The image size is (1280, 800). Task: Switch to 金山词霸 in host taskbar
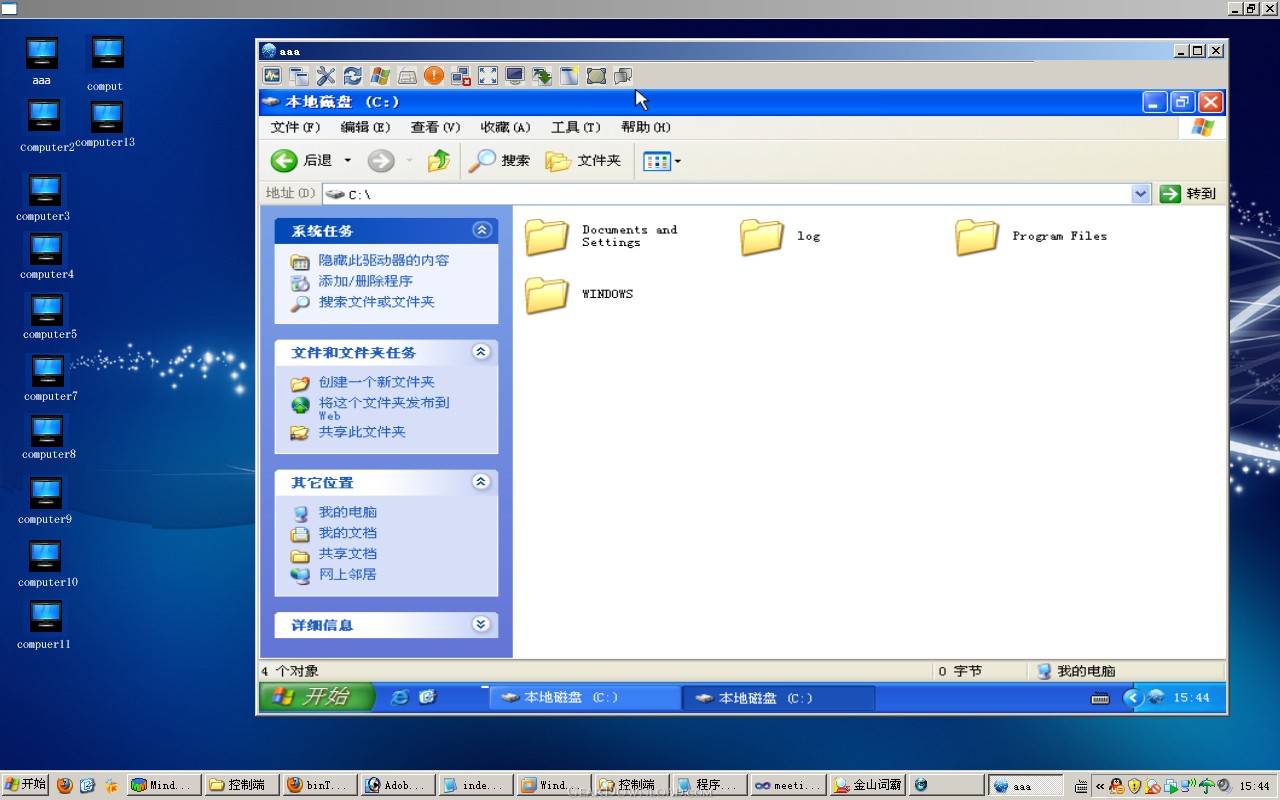click(x=869, y=785)
